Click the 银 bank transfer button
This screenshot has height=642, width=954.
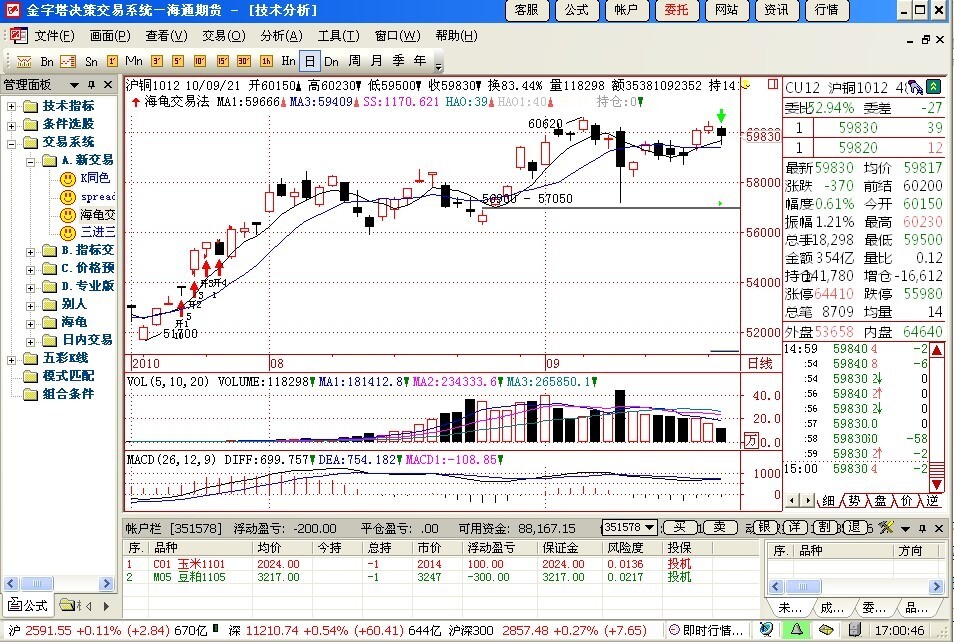tap(764, 527)
